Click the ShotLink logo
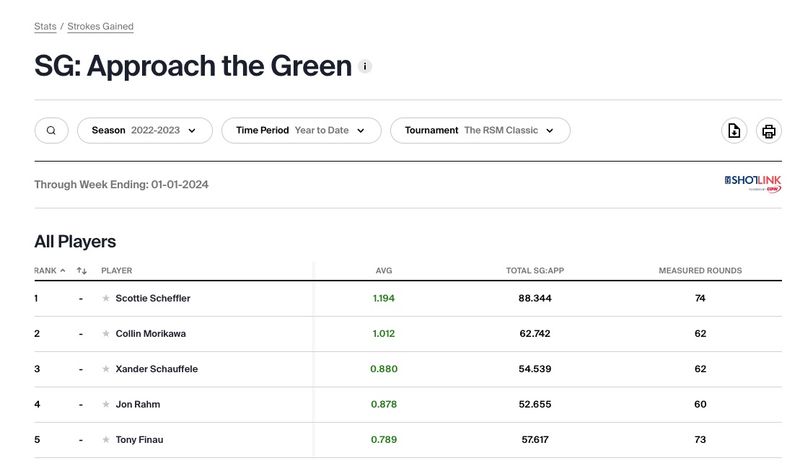The height and width of the screenshot is (471, 800). 752,183
